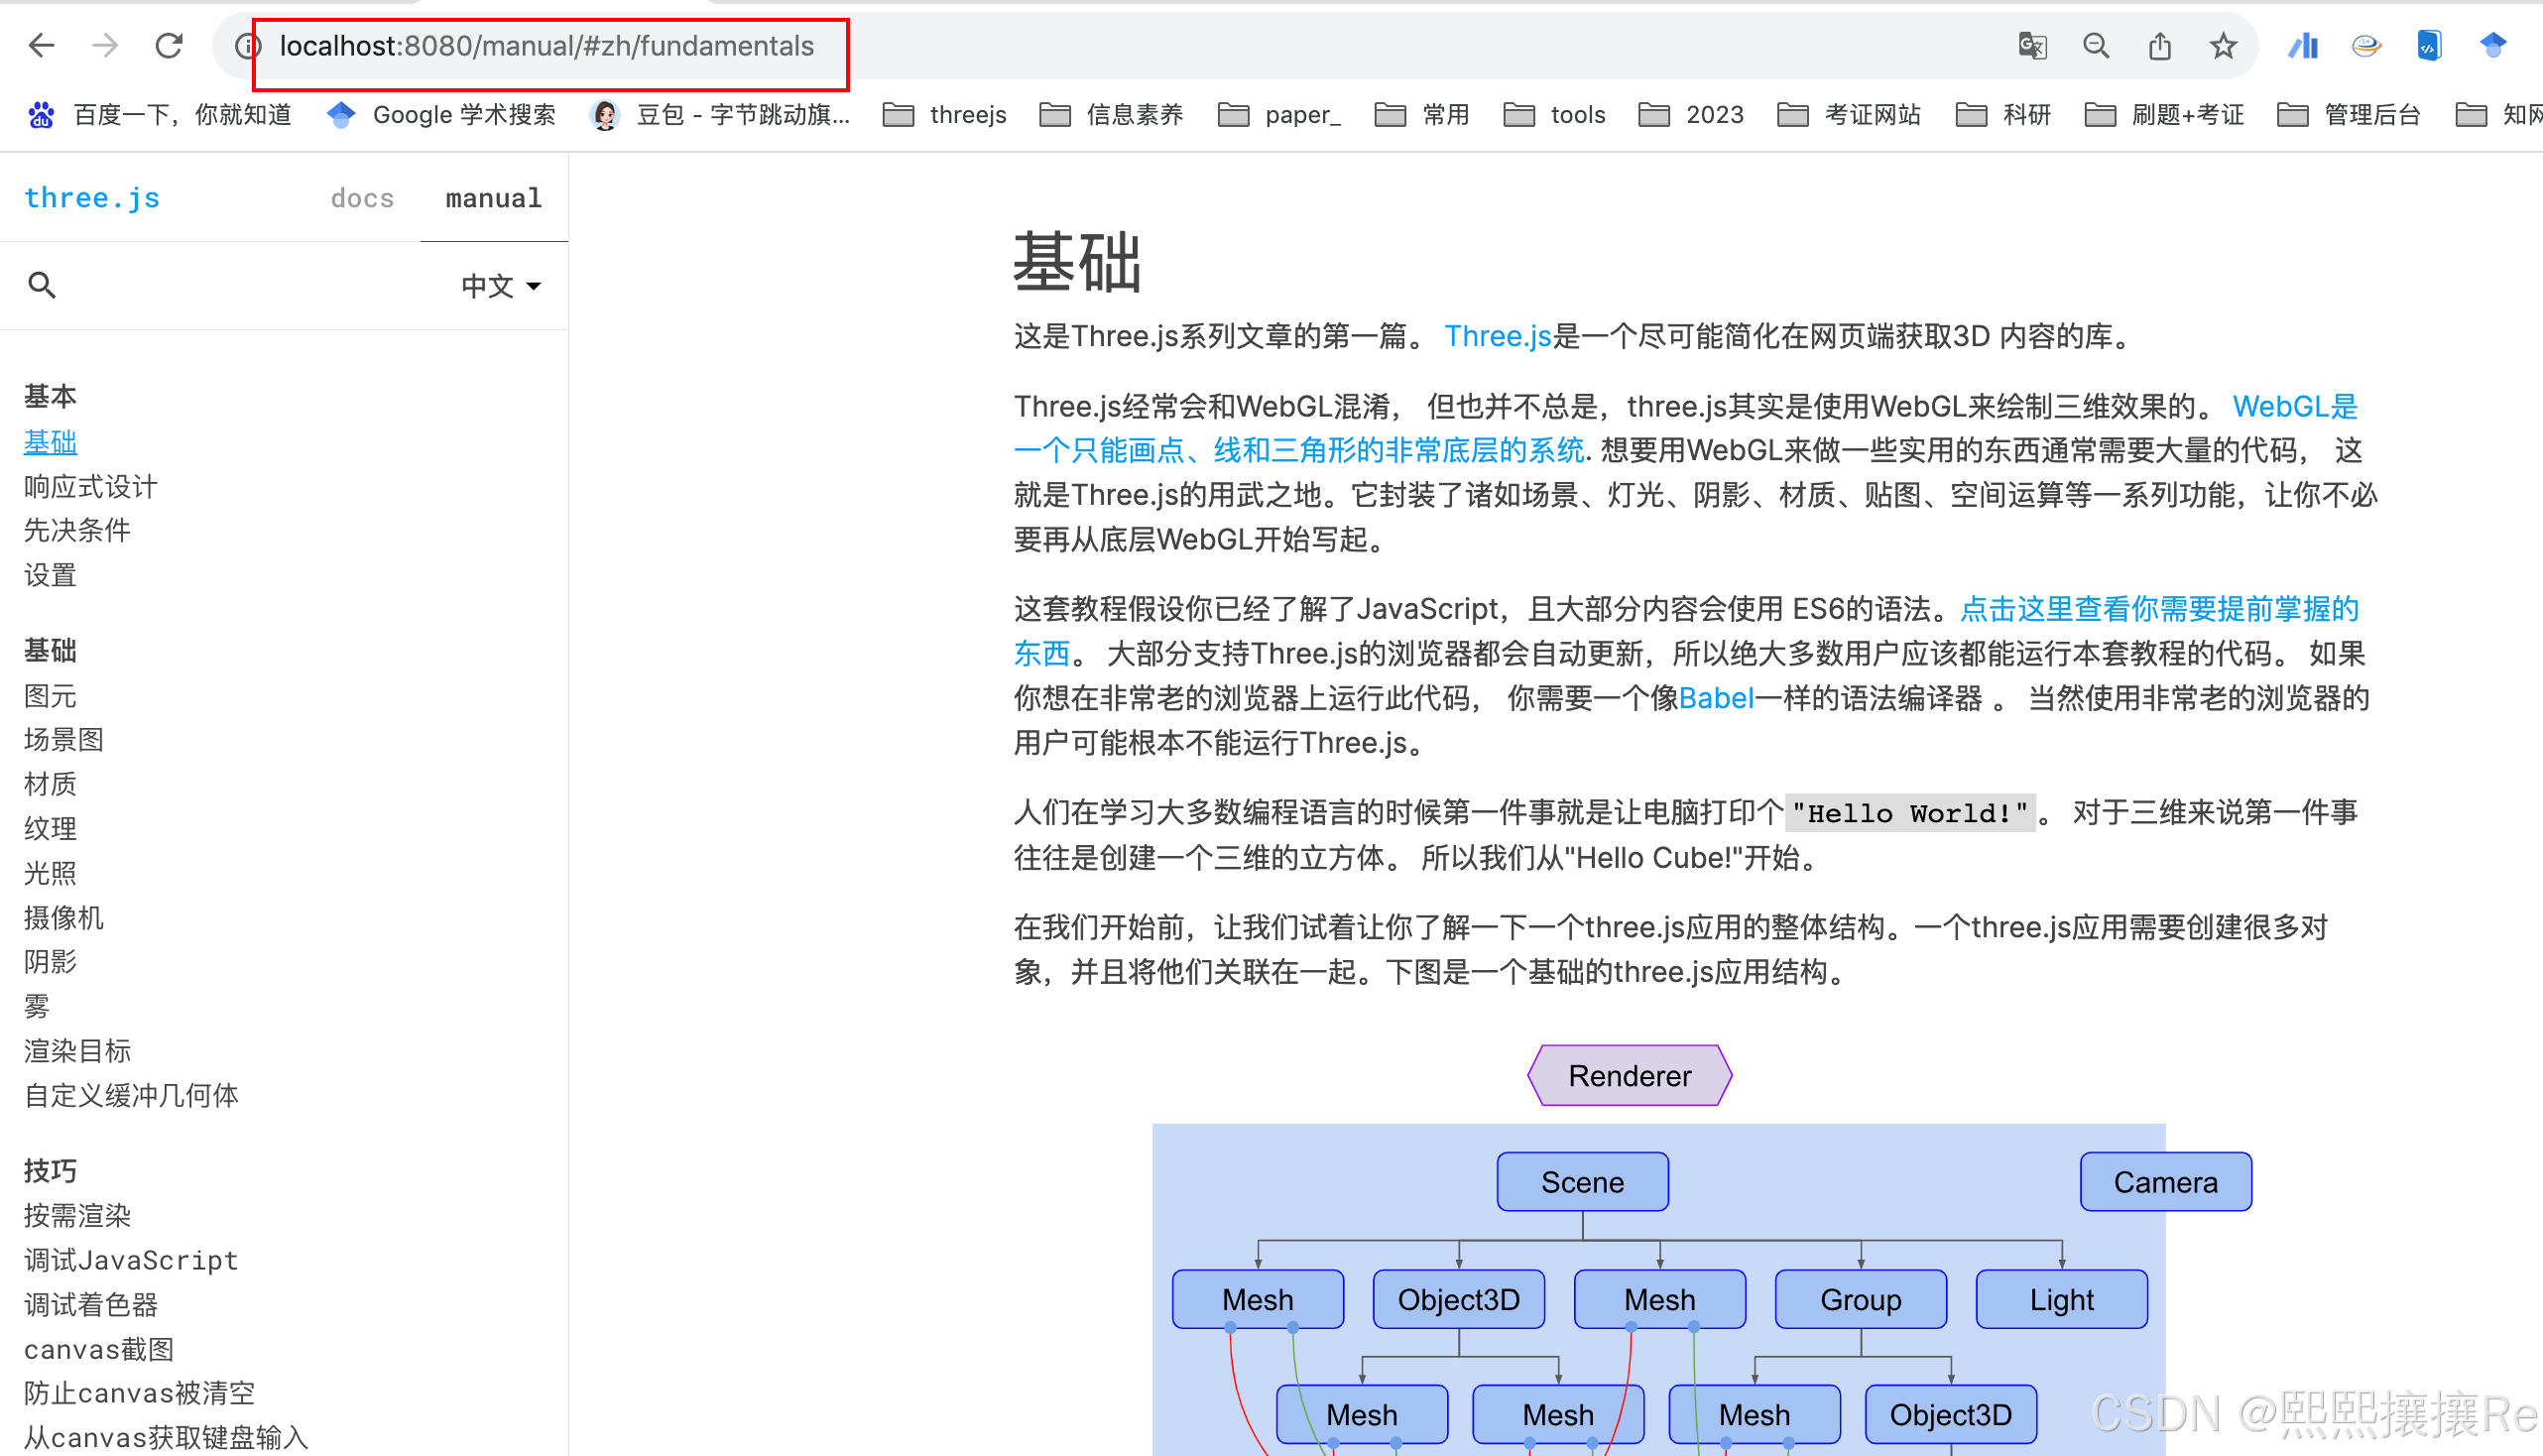Switch to the docs tab
Image resolution: width=2543 pixels, height=1456 pixels.
(362, 198)
